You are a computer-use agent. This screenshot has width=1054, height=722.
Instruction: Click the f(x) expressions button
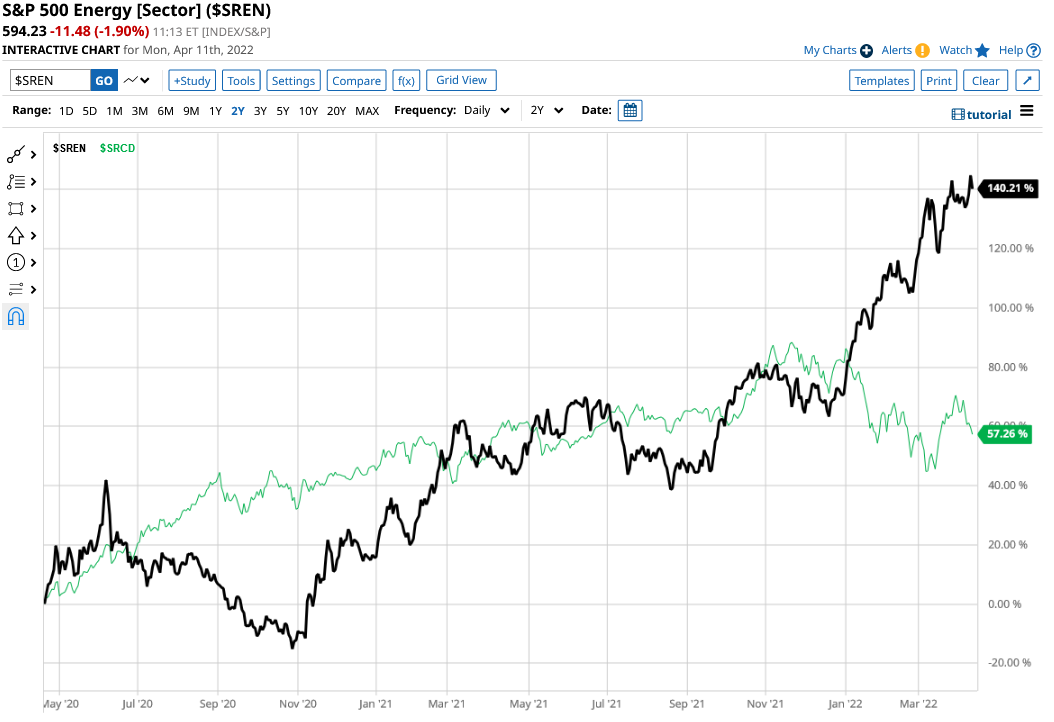pyautogui.click(x=406, y=81)
